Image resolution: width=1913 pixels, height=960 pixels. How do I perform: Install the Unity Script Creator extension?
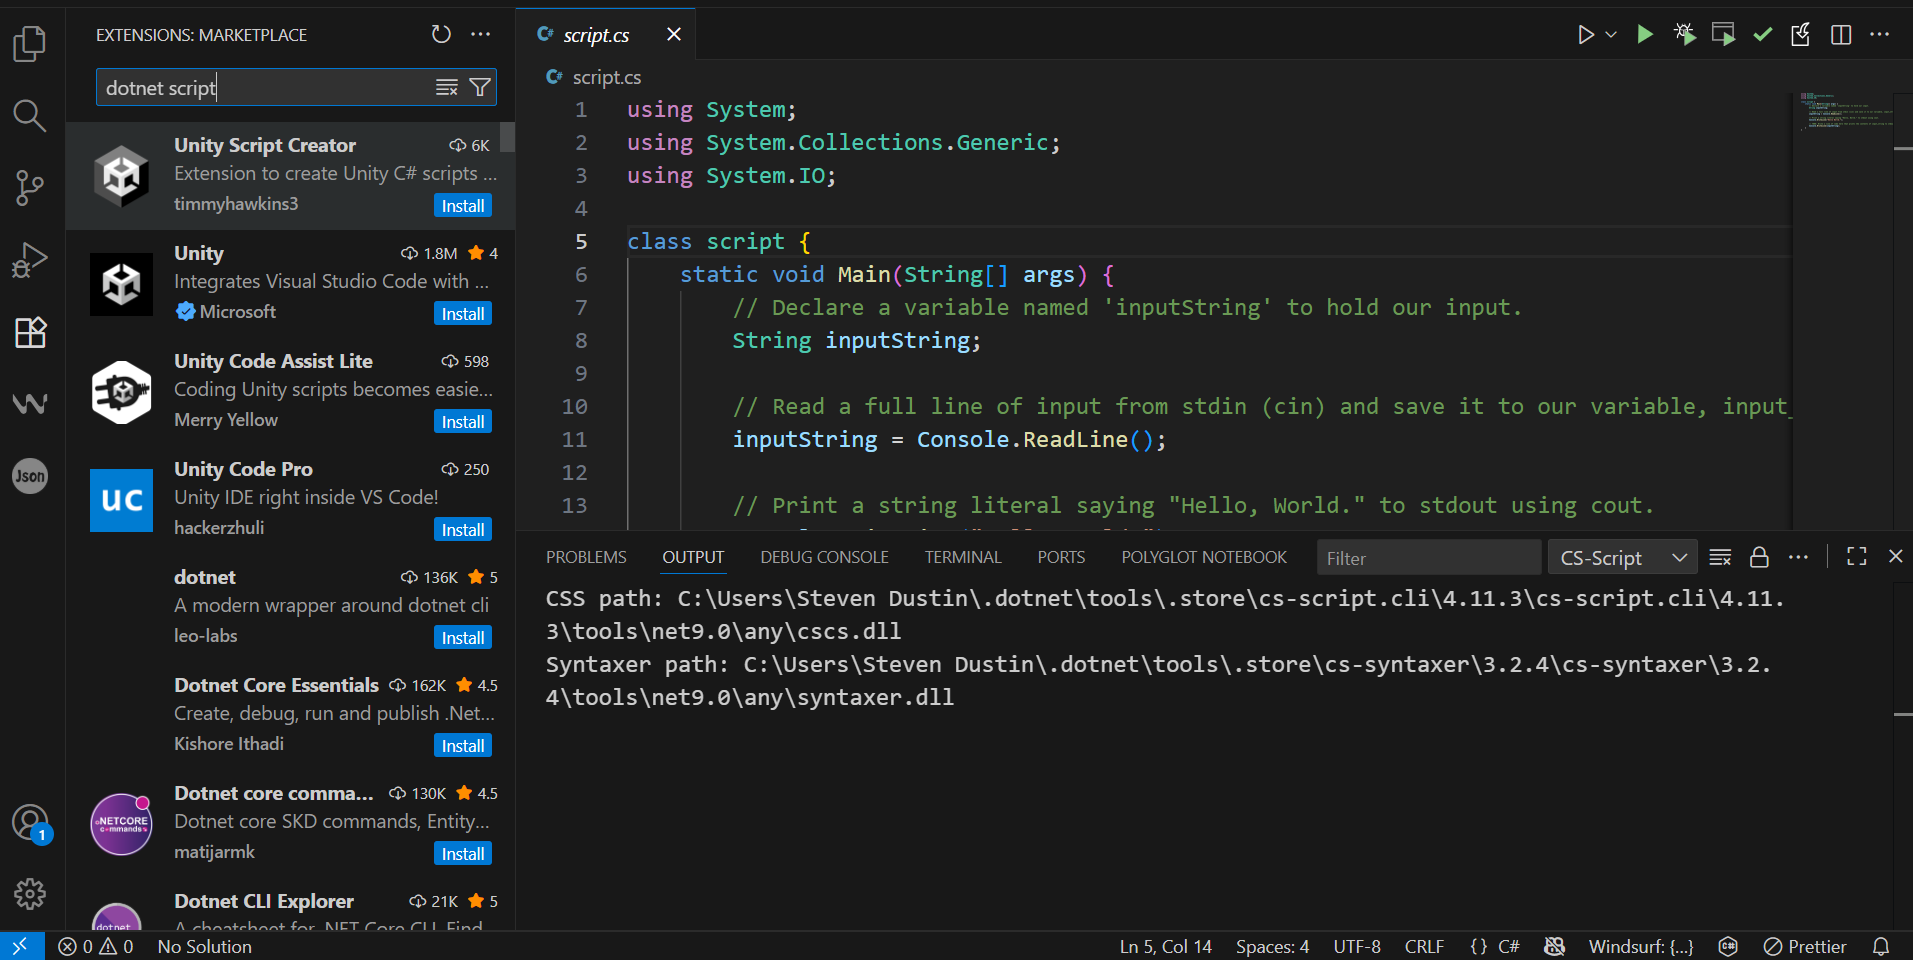click(463, 206)
